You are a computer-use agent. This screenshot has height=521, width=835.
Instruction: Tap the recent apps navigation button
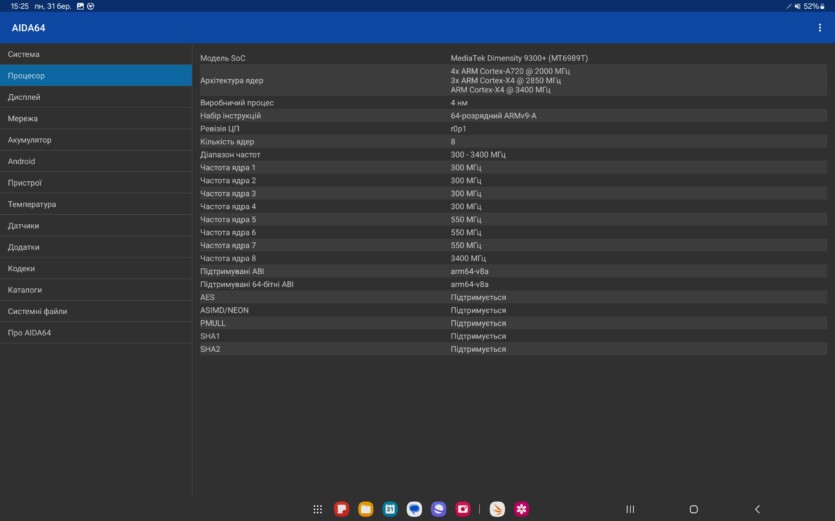(x=630, y=509)
